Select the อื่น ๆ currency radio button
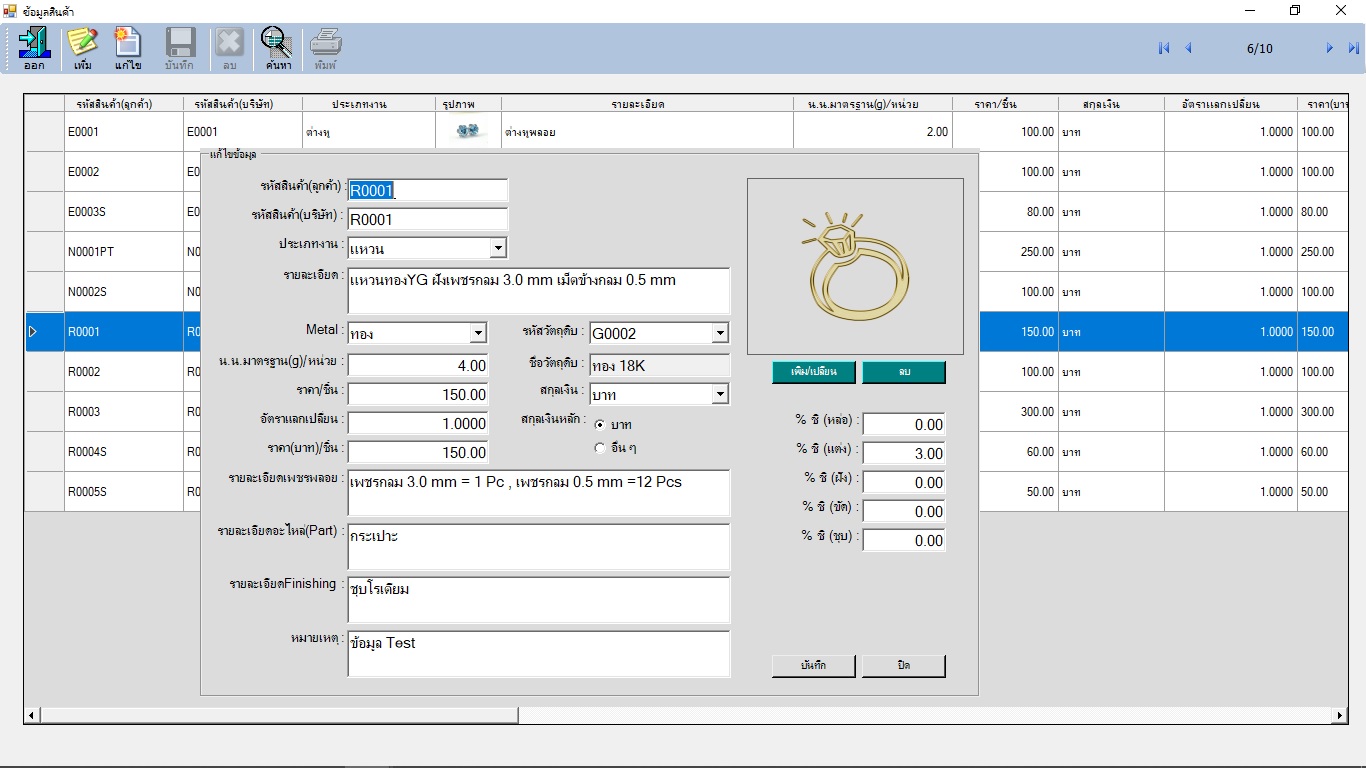The image size is (1366, 768). coord(600,448)
